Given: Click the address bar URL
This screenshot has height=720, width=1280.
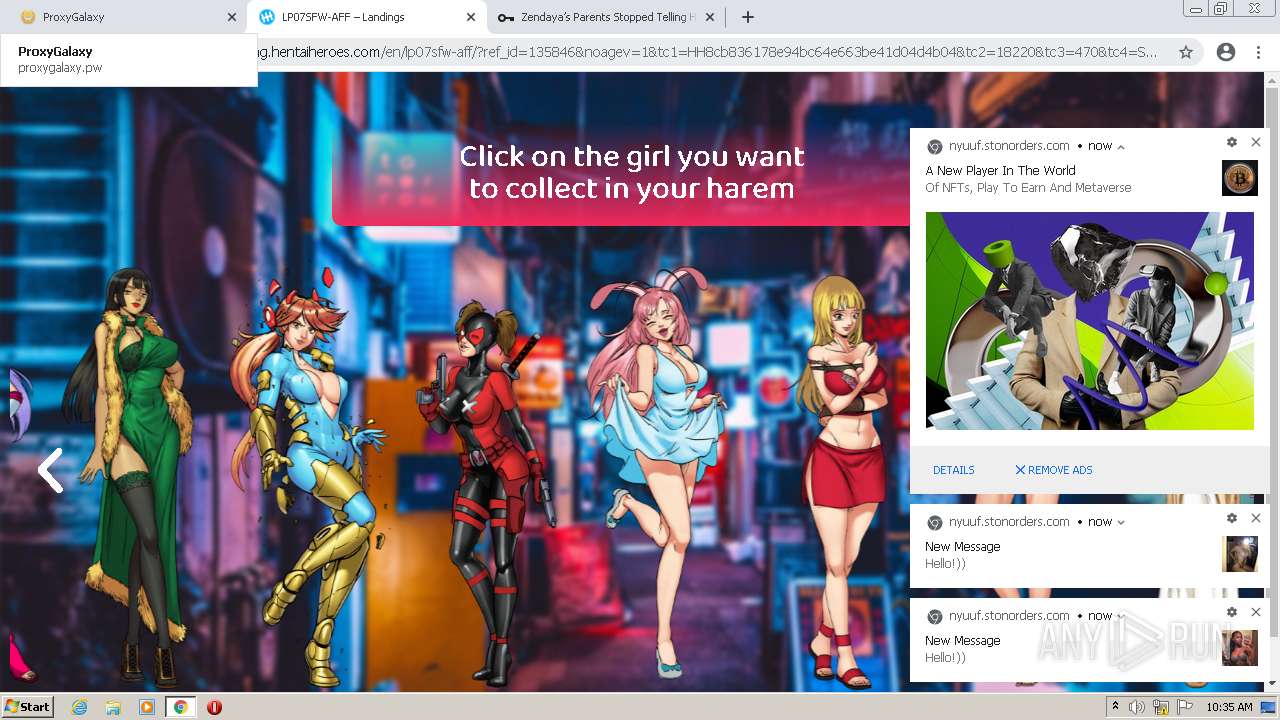Looking at the screenshot, I should [x=708, y=52].
